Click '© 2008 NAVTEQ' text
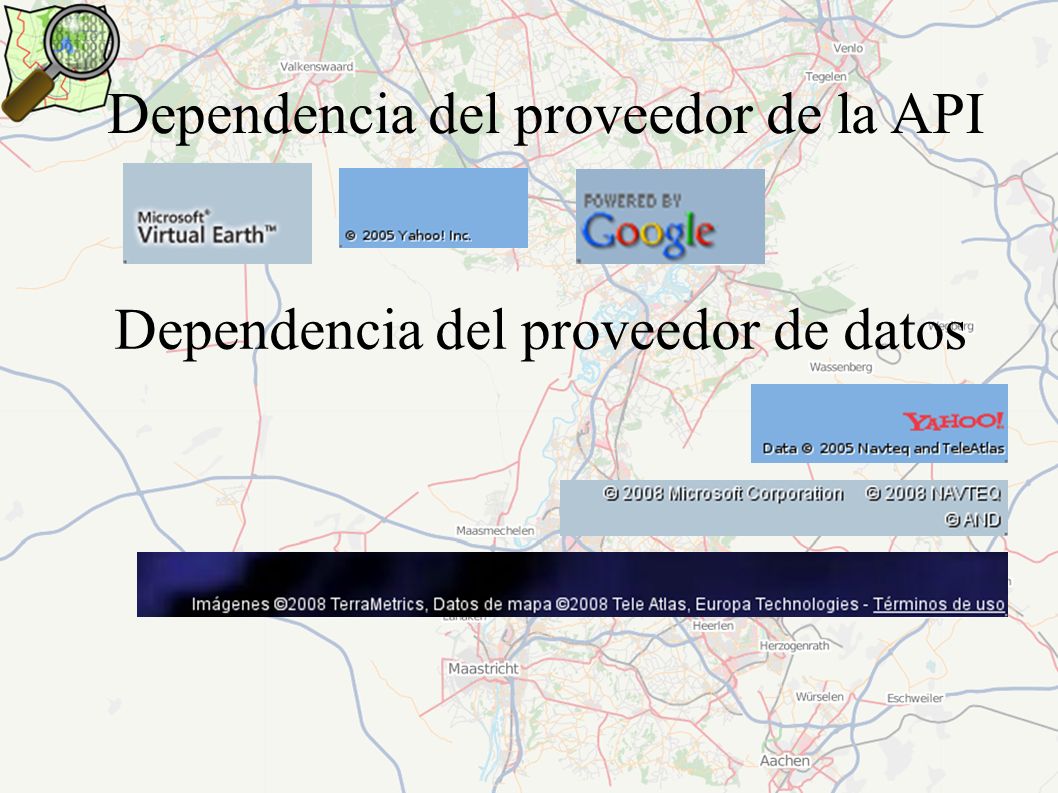The width and height of the screenshot is (1058, 793). pyautogui.click(x=933, y=494)
